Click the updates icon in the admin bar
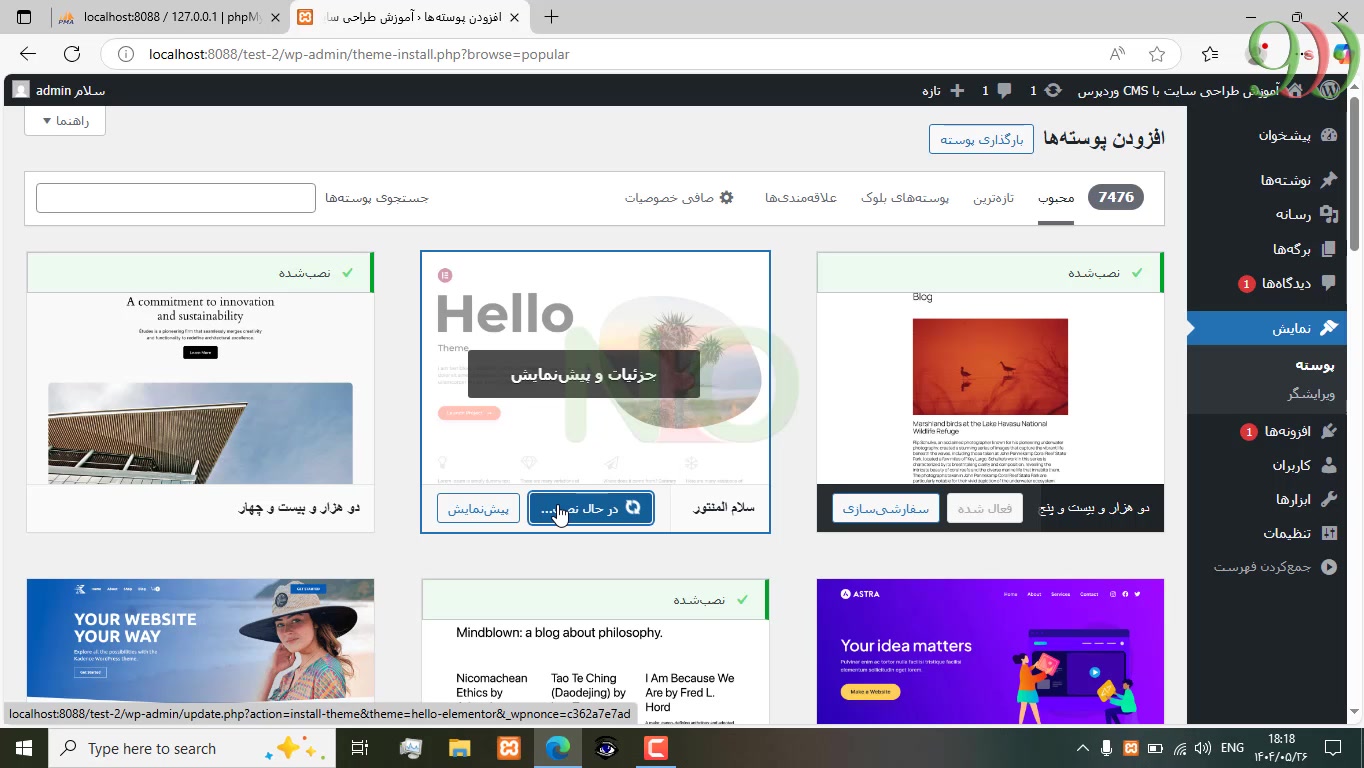This screenshot has height=768, width=1364. click(x=1053, y=90)
